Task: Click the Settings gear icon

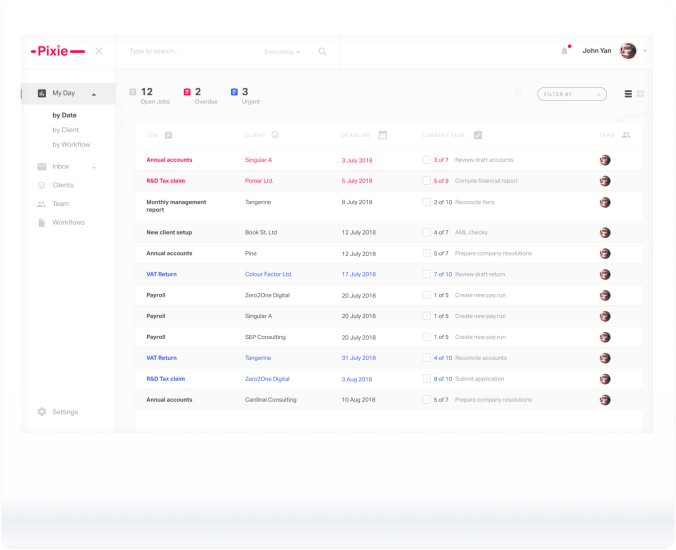Action: 42,412
